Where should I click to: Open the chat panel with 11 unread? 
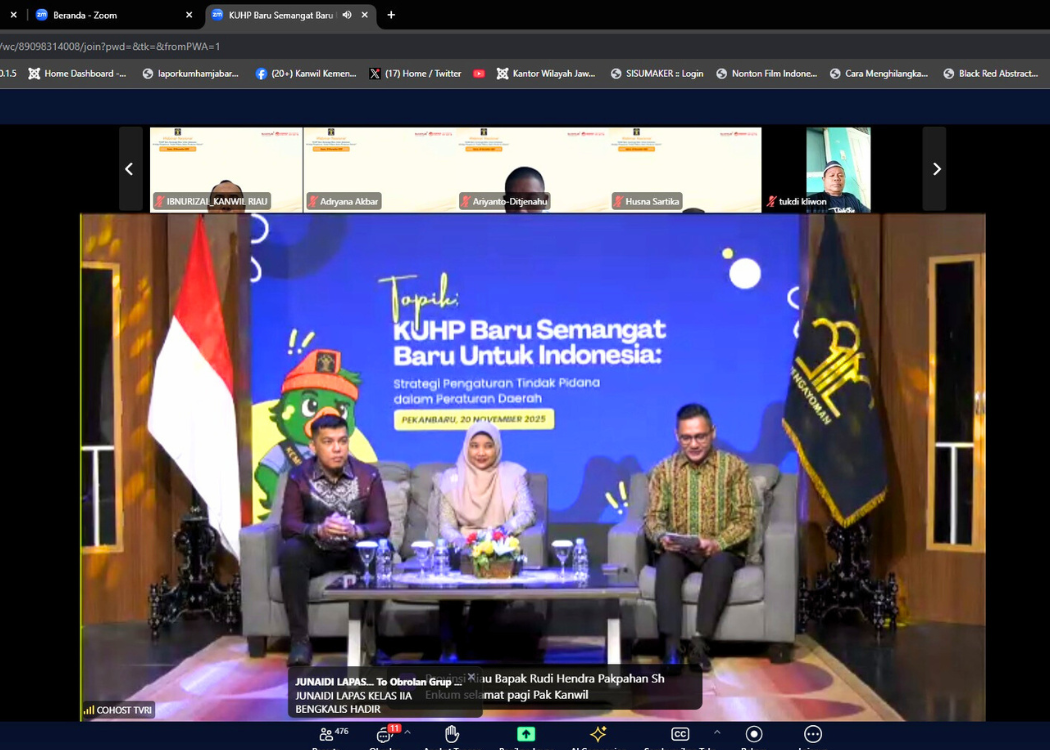(x=383, y=735)
